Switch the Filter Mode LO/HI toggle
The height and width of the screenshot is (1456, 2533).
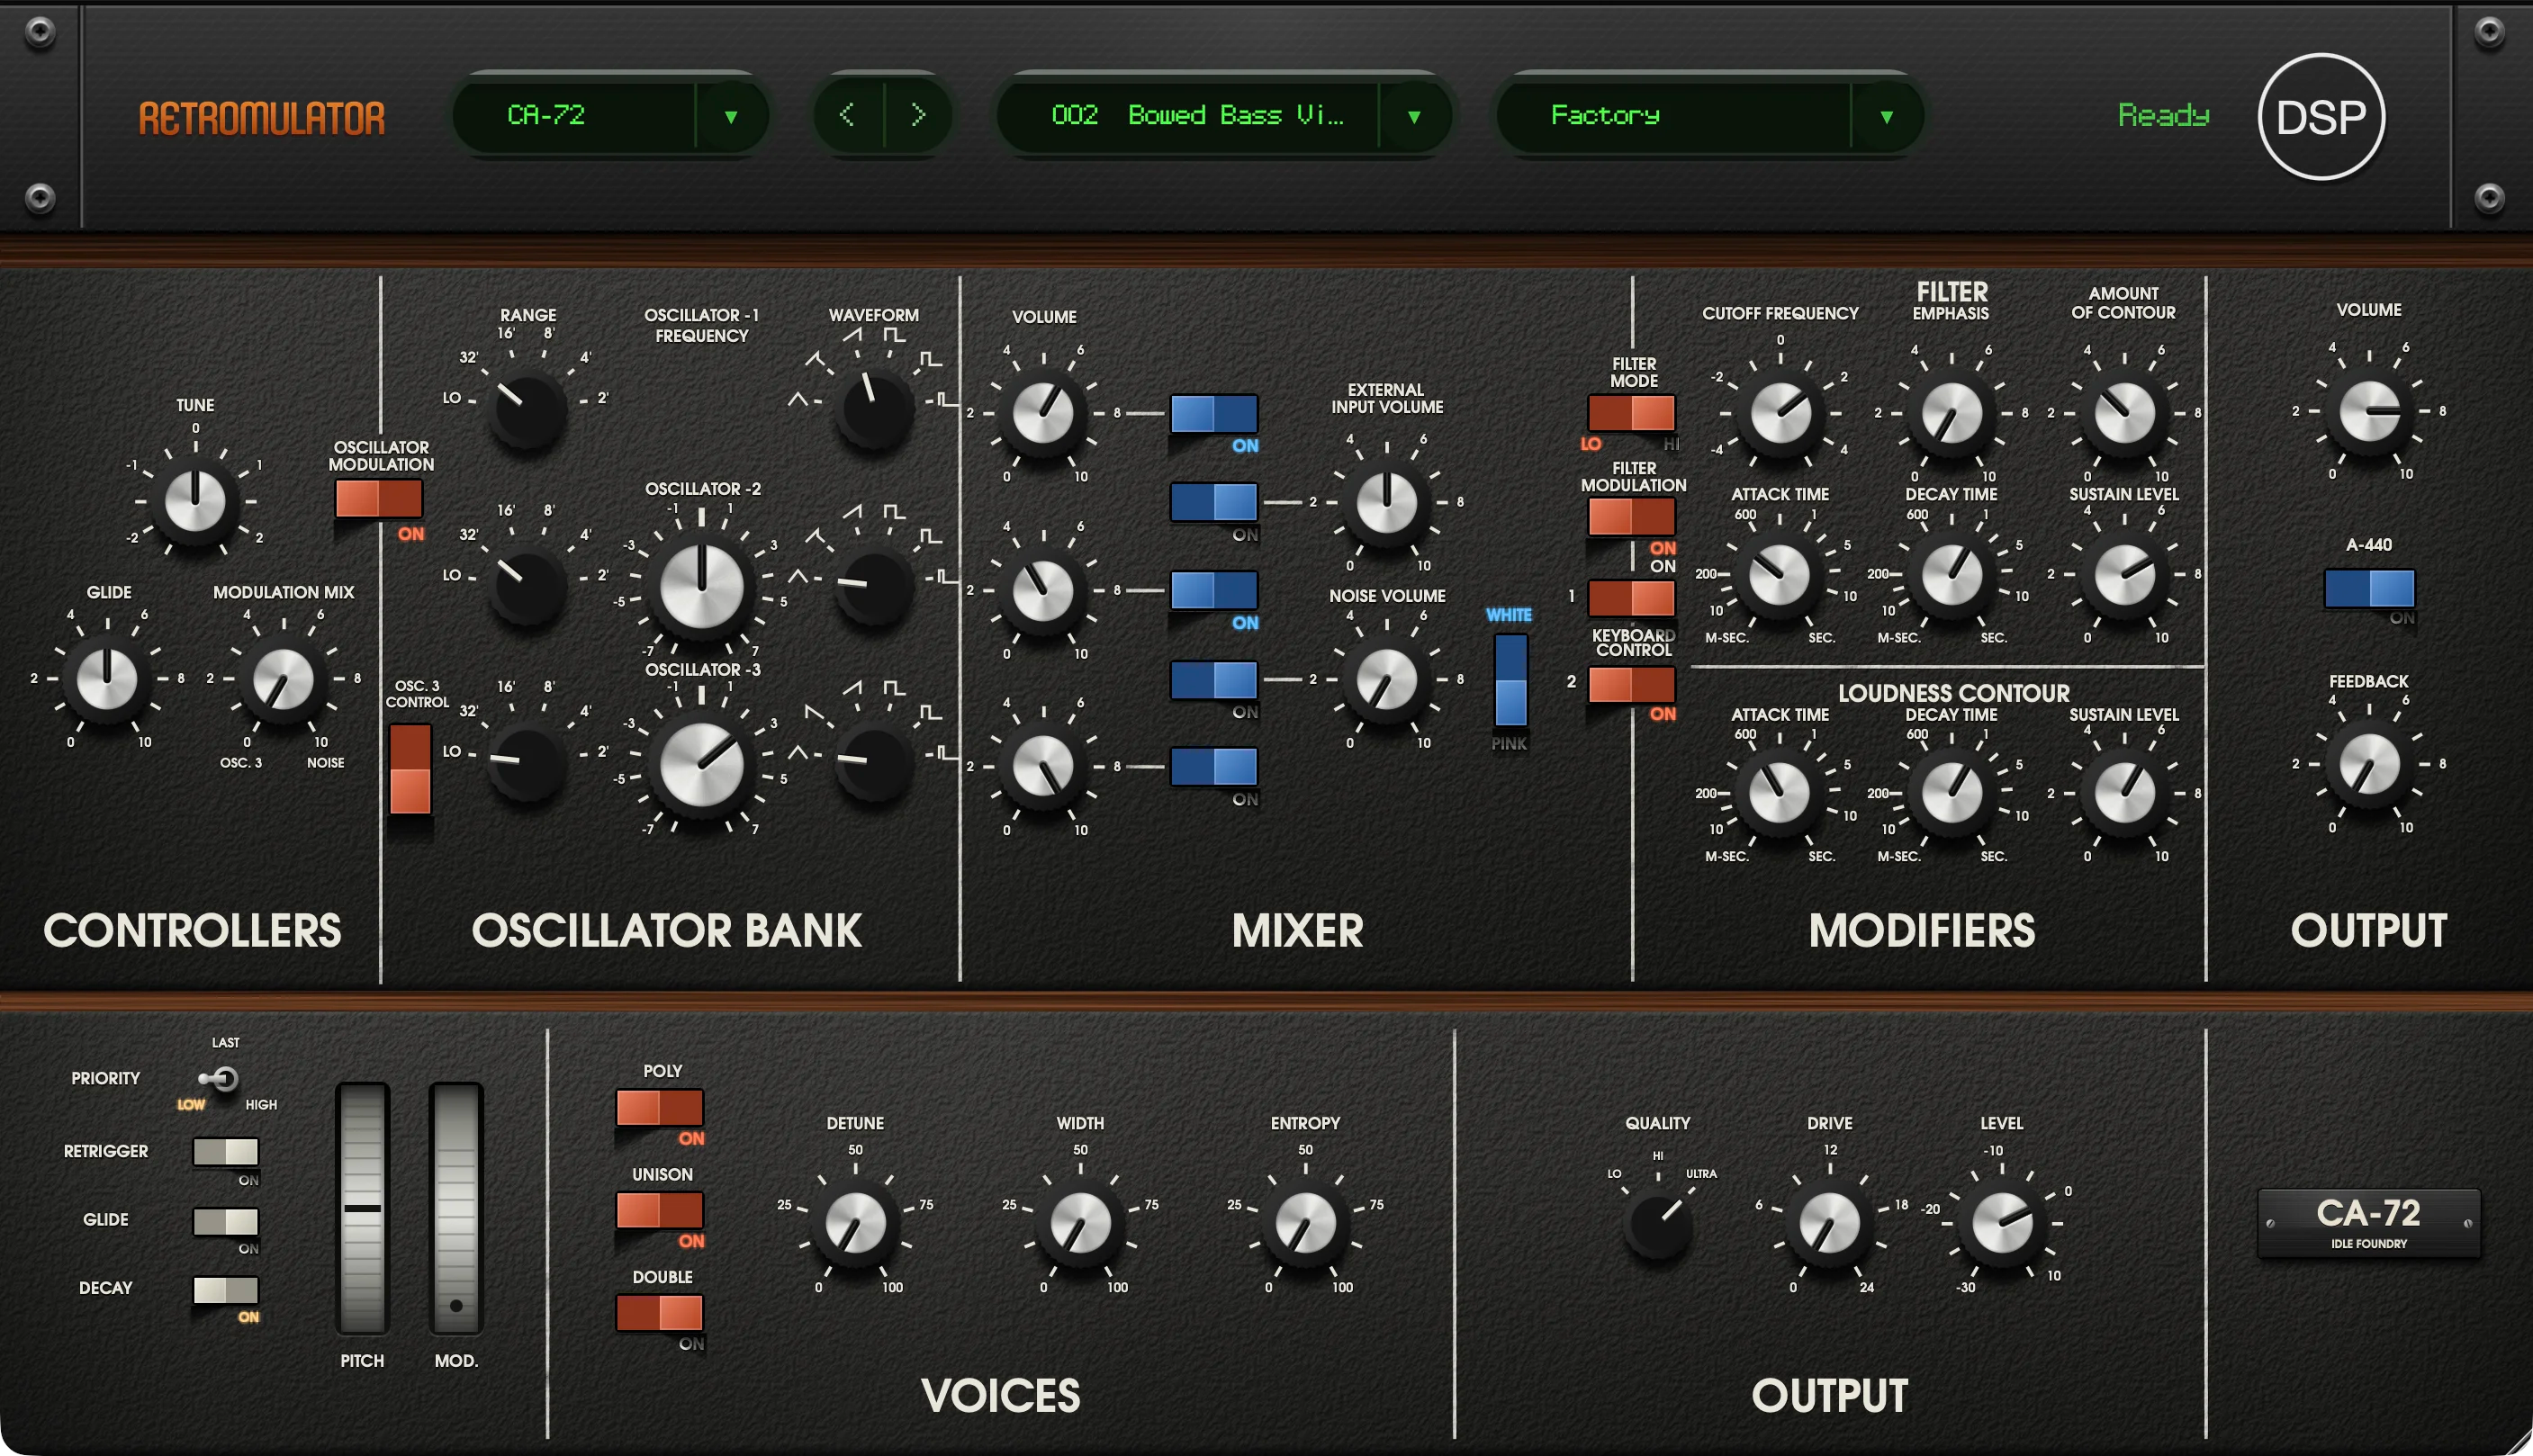1631,413
